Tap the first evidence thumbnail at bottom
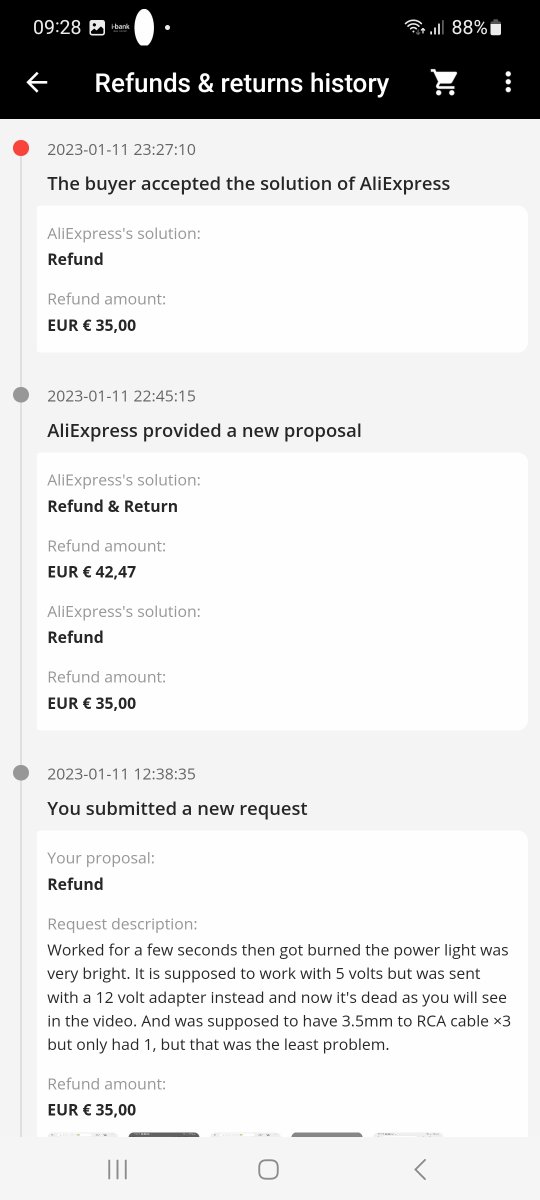 pos(82,1134)
